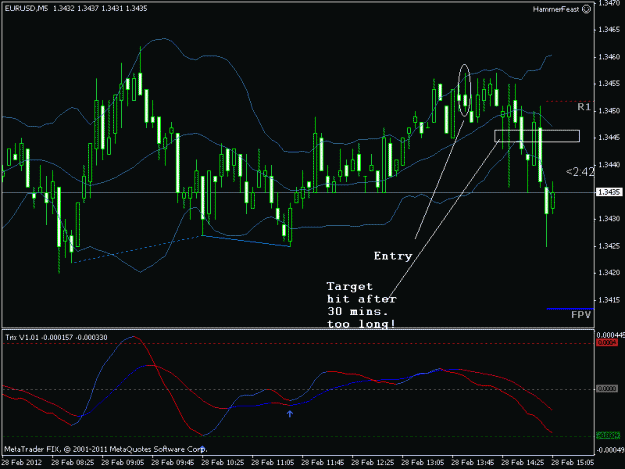Select the HammerFeast expert advisor label
The height and width of the screenshot is (469, 625).
pos(556,9)
